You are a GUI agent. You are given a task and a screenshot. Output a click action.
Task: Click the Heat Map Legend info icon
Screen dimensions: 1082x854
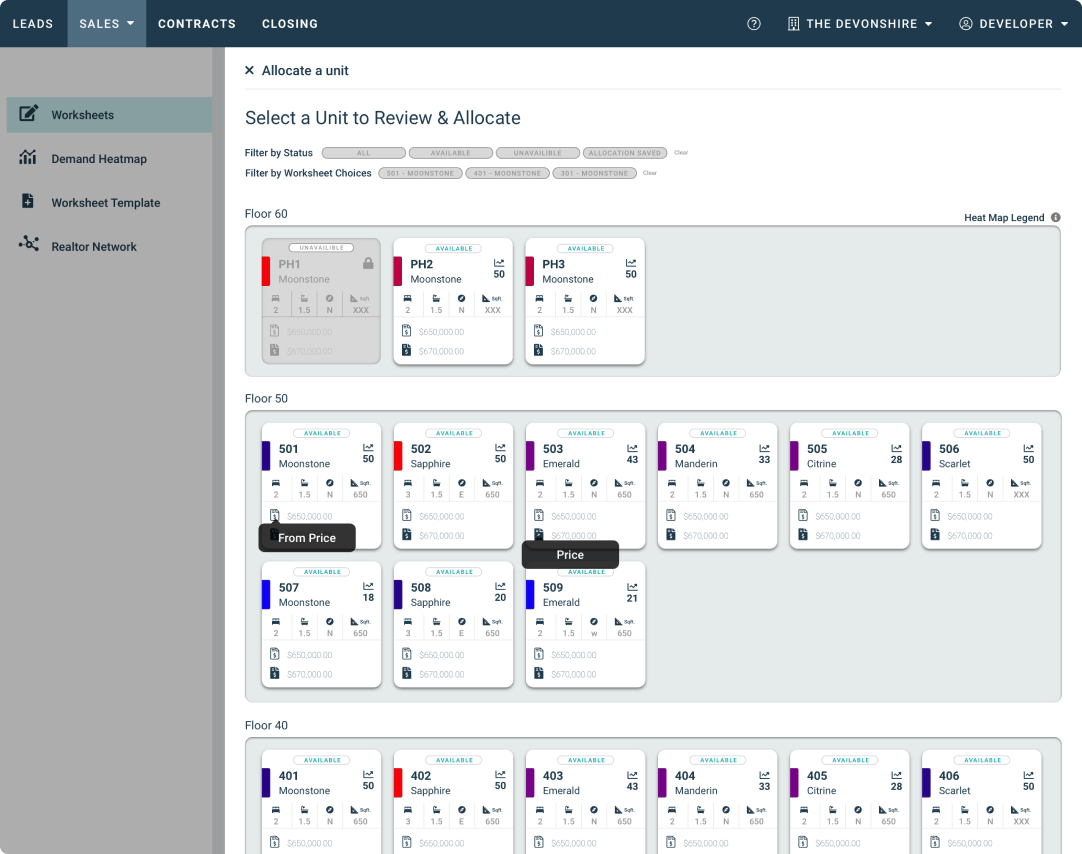pyautogui.click(x=1055, y=217)
